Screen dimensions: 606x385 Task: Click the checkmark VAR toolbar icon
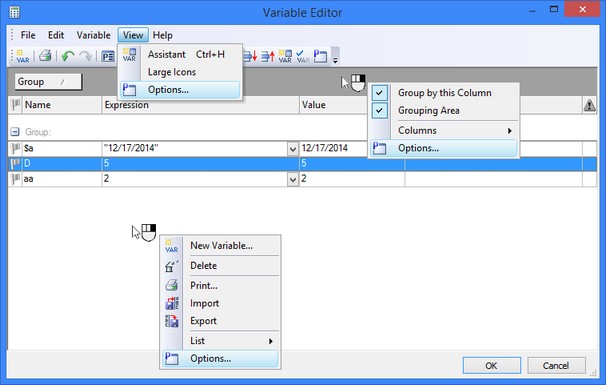click(303, 56)
